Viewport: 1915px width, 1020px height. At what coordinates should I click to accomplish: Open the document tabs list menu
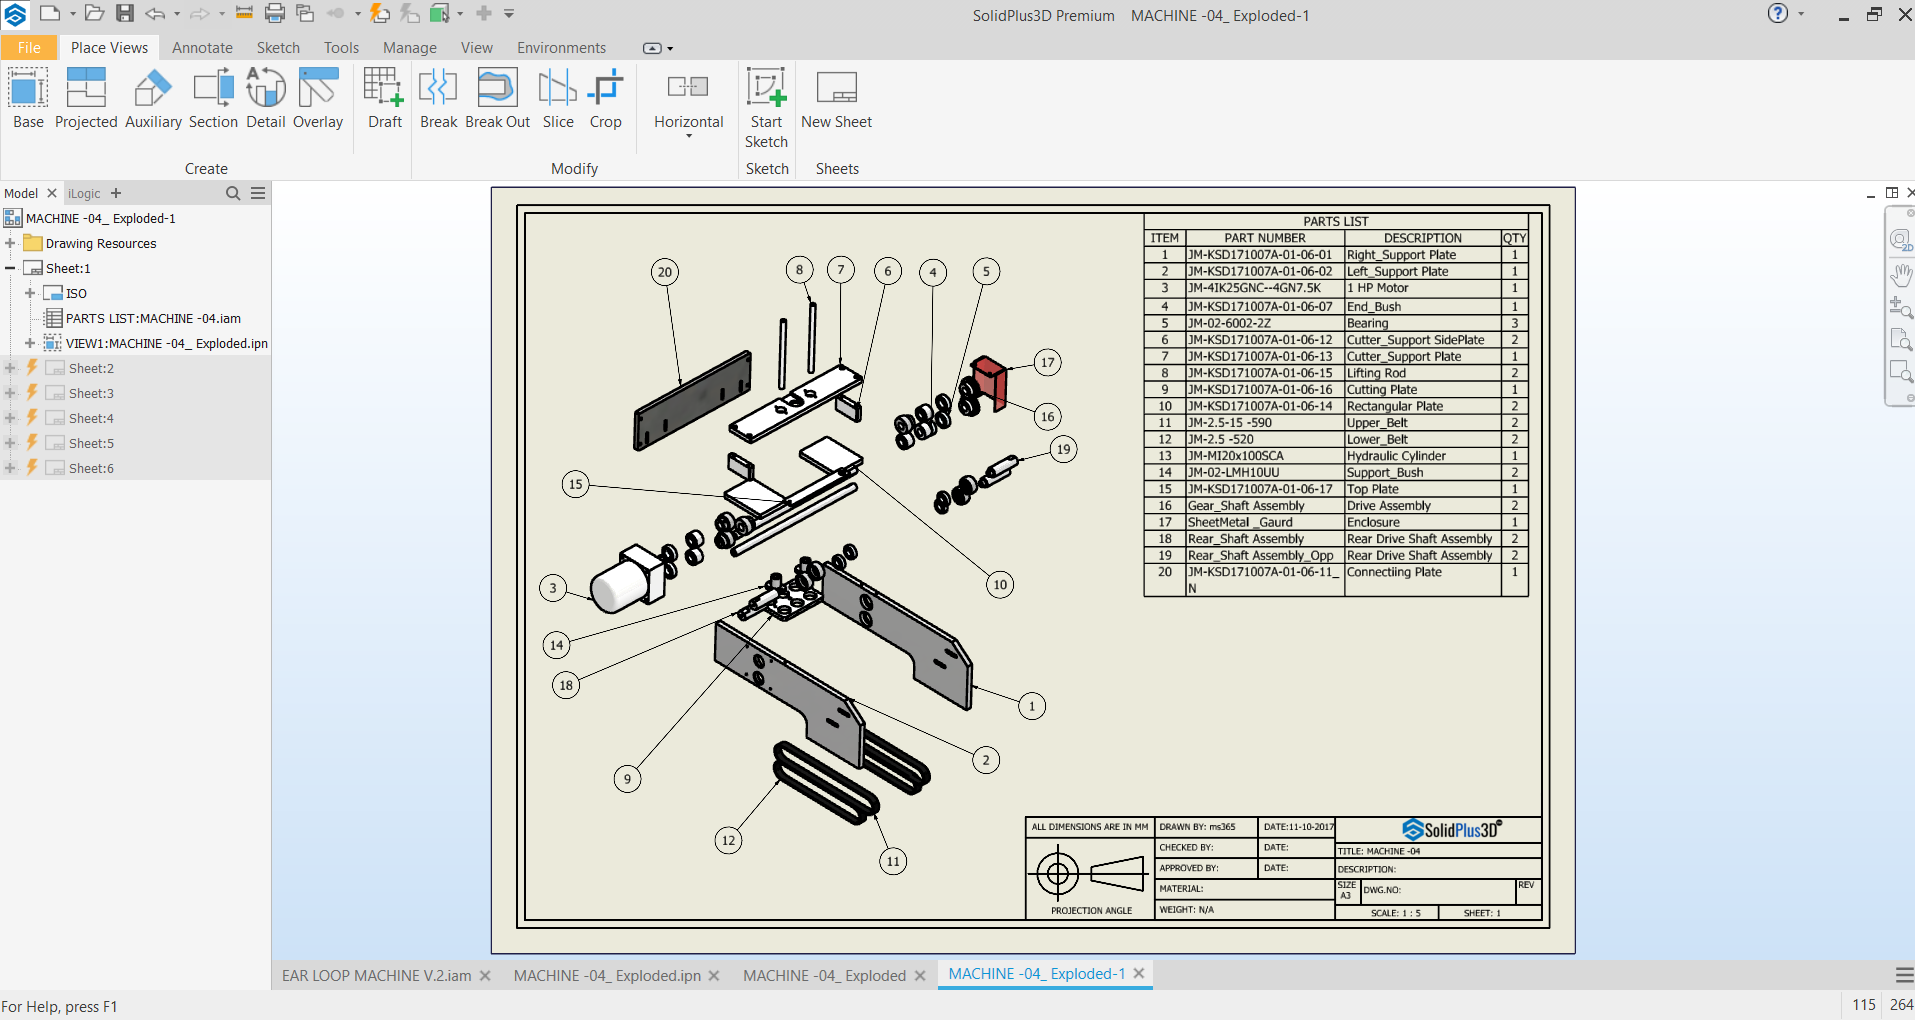click(x=1904, y=975)
